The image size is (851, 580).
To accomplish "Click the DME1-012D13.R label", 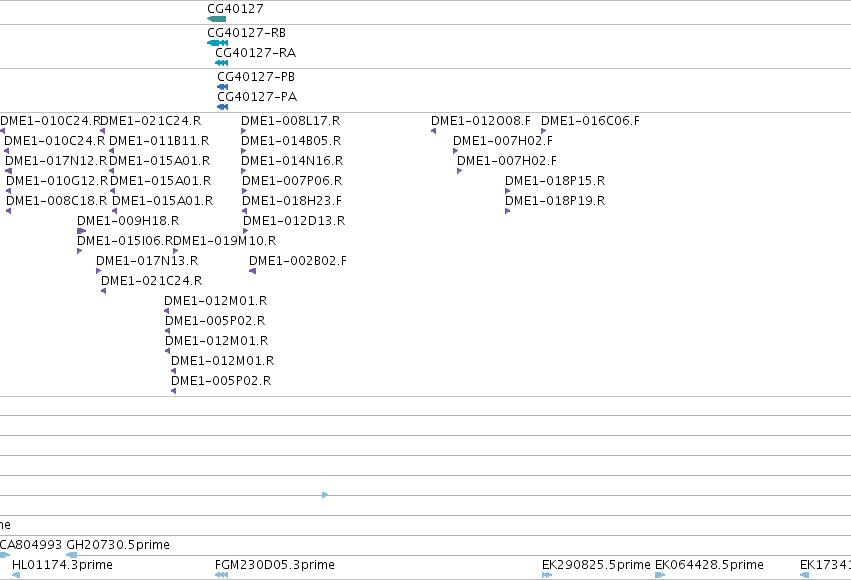I will pyautogui.click(x=294, y=221).
